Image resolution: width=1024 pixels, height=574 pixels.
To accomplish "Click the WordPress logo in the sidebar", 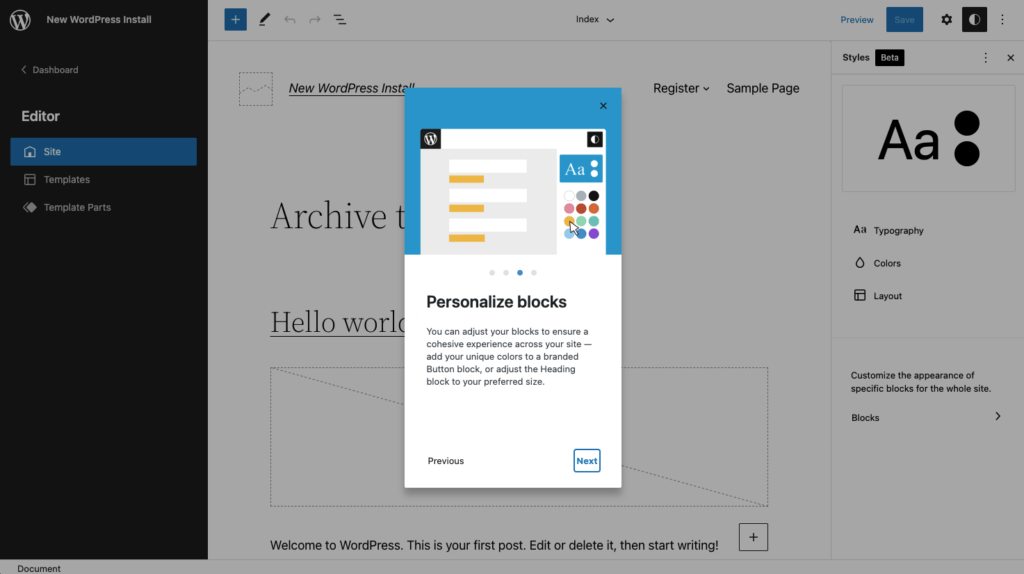I will [x=20, y=20].
